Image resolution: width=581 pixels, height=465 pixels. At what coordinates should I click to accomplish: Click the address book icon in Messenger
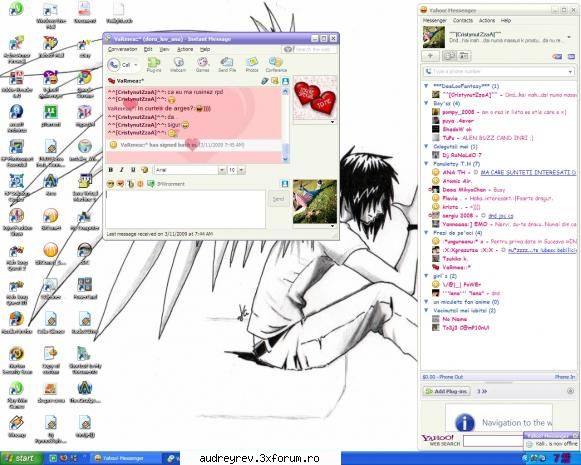tap(464, 56)
